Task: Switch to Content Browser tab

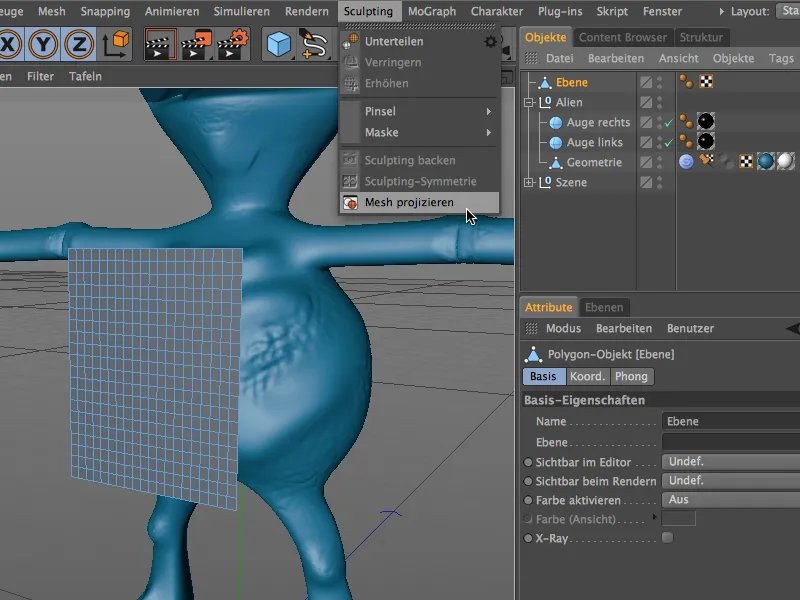Action: pos(622,37)
